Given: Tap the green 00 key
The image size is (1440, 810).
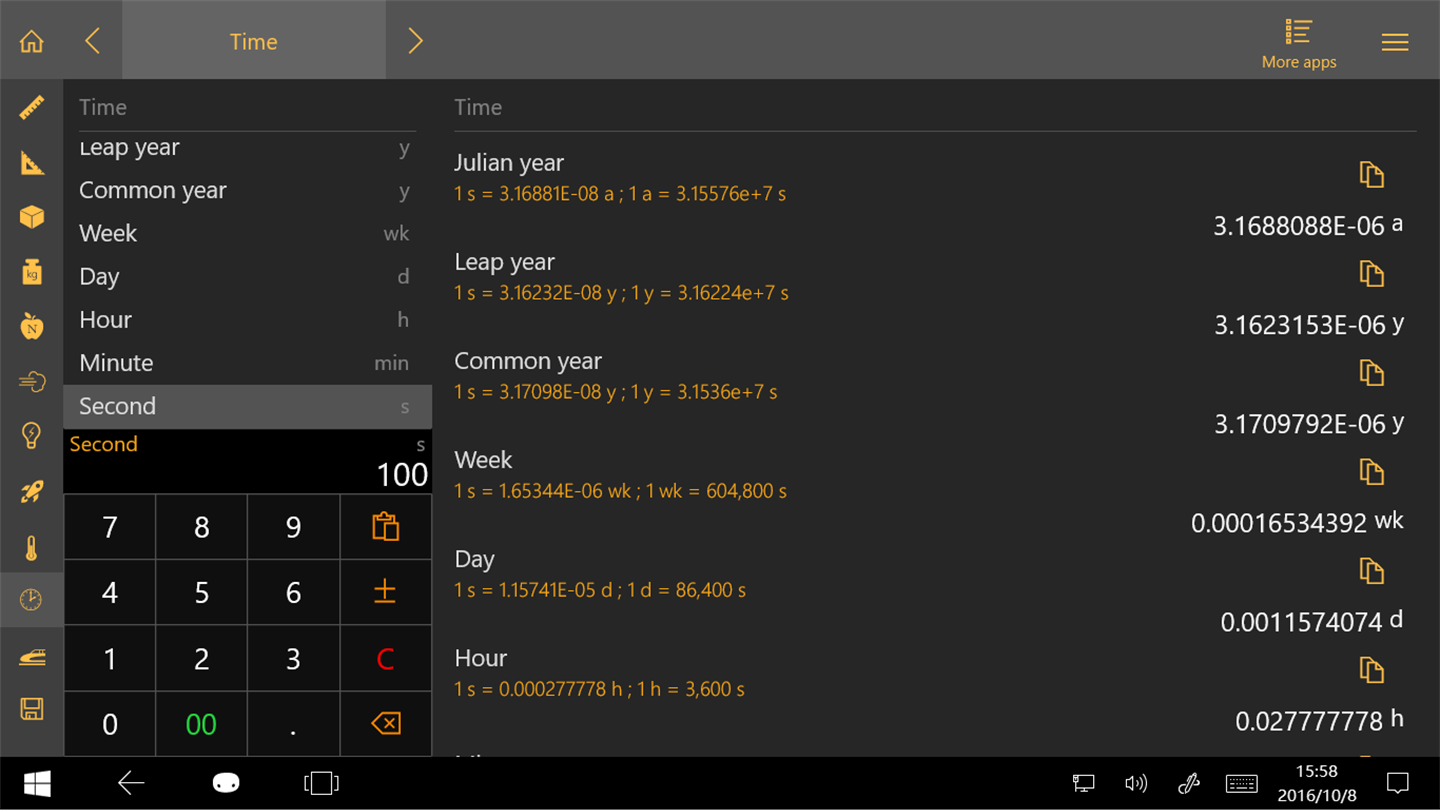Looking at the screenshot, I should coord(201,724).
